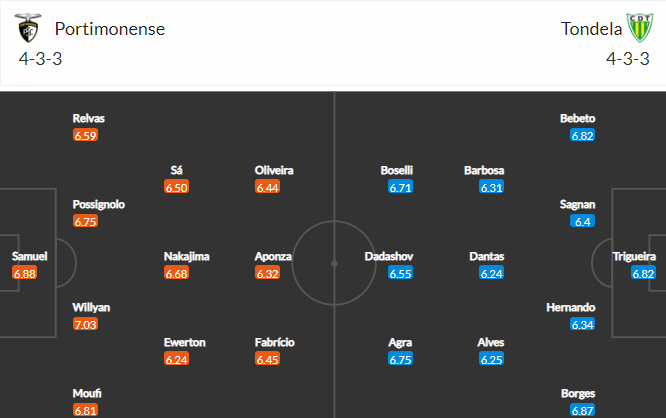Click the Tondela club crest icon
Image resolution: width=666 pixels, height=418 pixels.
(x=640, y=28)
